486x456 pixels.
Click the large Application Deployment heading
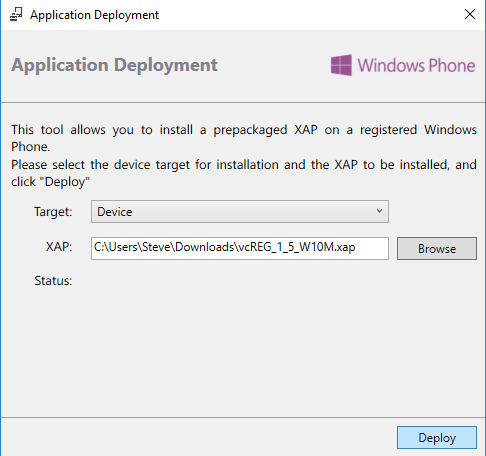pos(114,65)
